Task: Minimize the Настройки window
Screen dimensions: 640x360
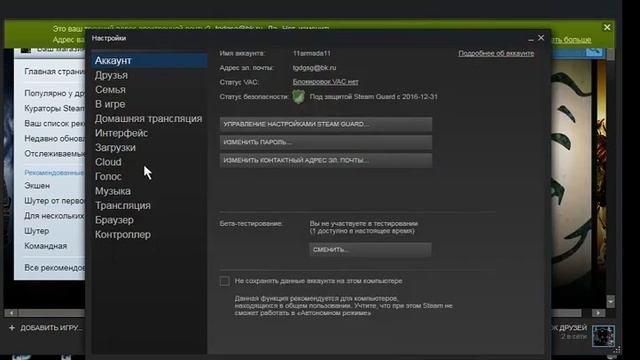Action: click(x=530, y=39)
